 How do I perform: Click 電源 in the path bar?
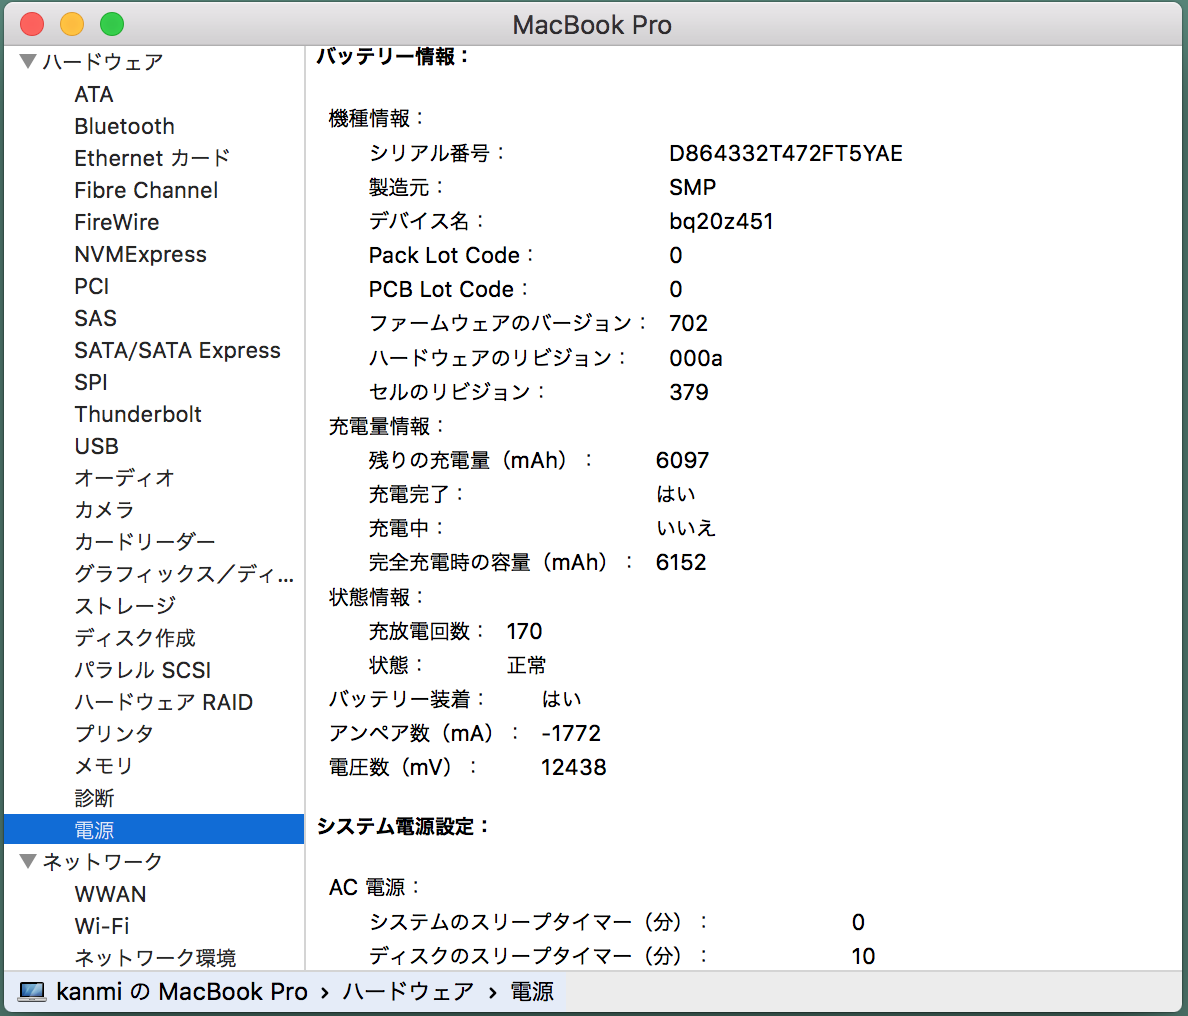(532, 991)
